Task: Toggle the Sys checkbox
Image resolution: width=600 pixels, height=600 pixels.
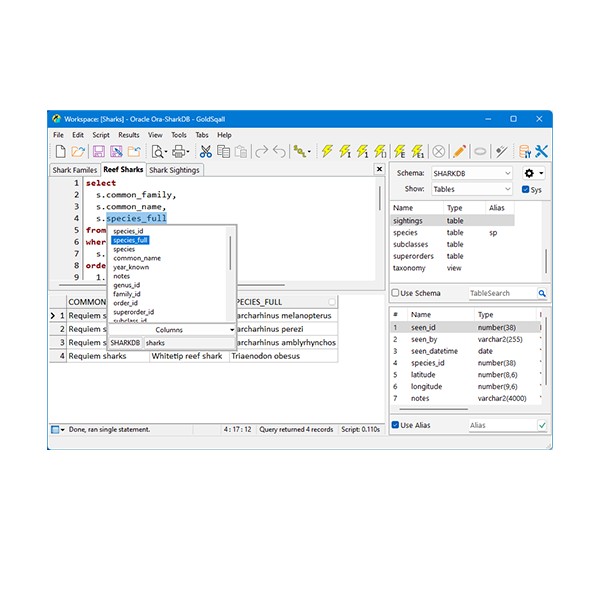Action: (x=526, y=189)
